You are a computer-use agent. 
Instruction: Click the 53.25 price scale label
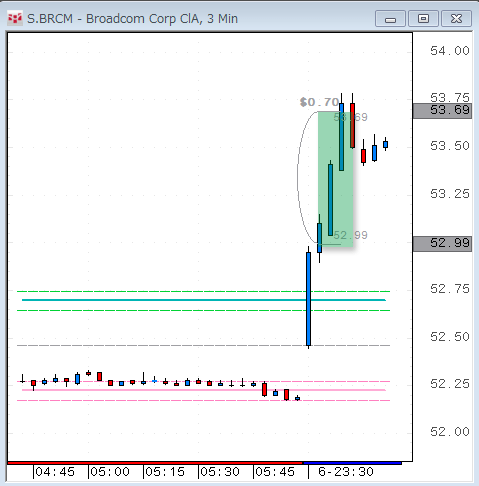pyautogui.click(x=450, y=194)
